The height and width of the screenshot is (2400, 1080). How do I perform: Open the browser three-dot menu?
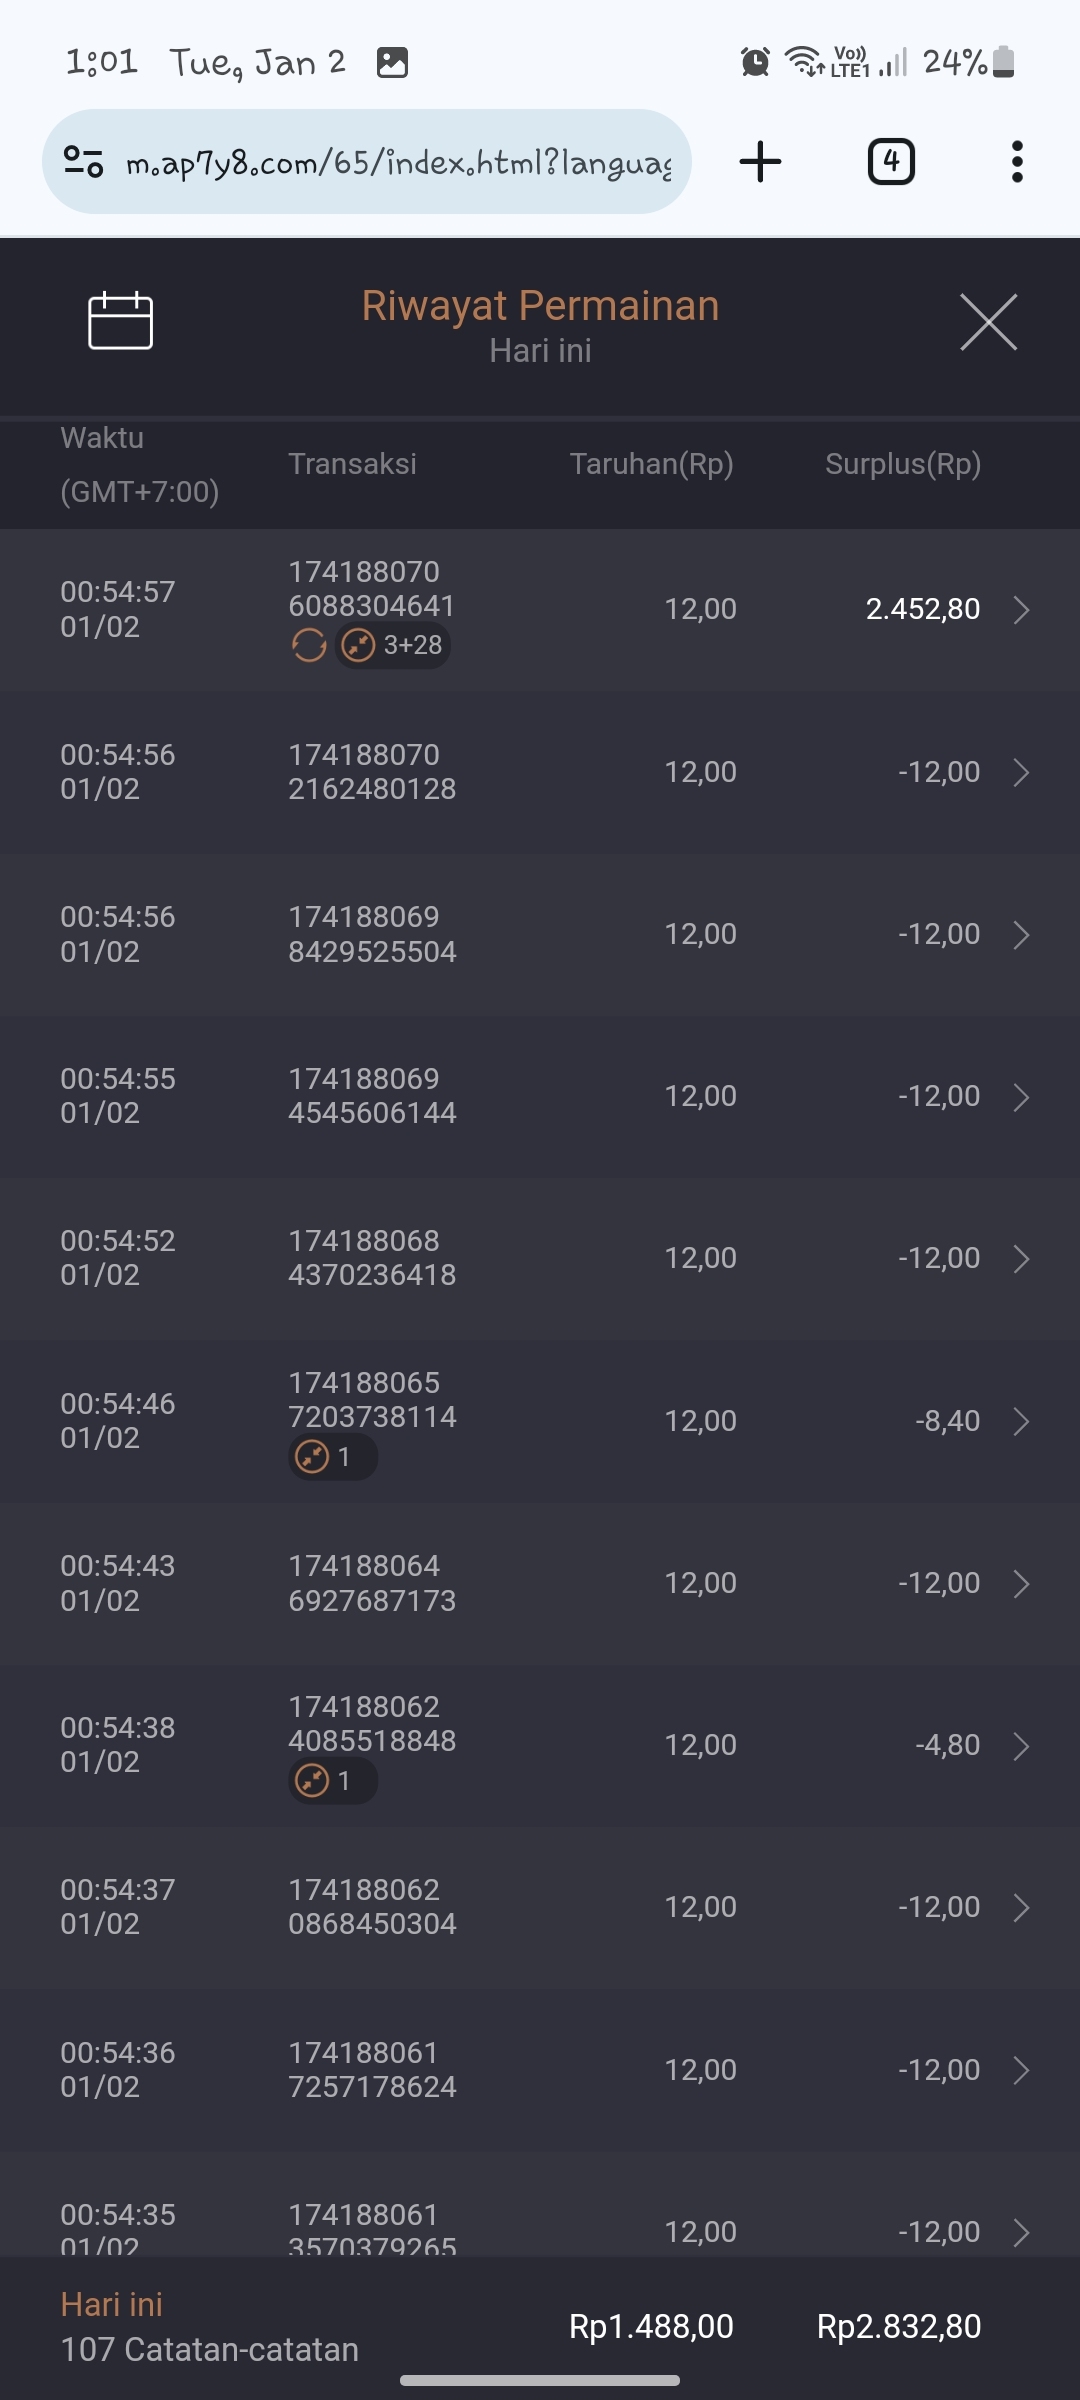[x=1017, y=162]
